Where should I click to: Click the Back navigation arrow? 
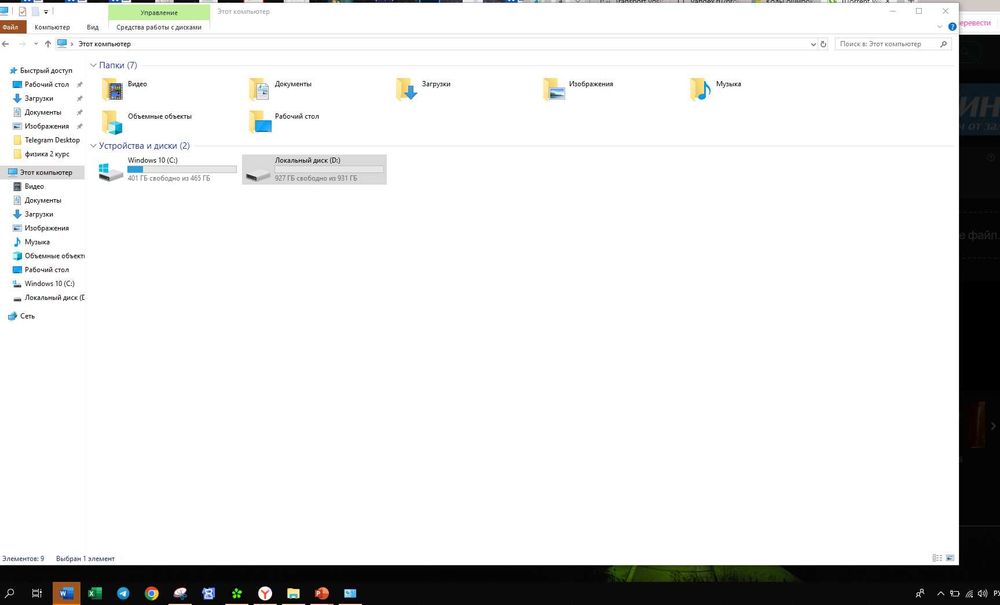6,44
